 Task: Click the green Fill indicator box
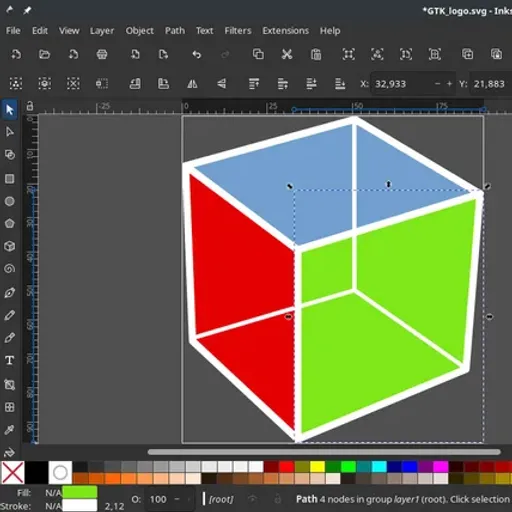pyautogui.click(x=80, y=492)
